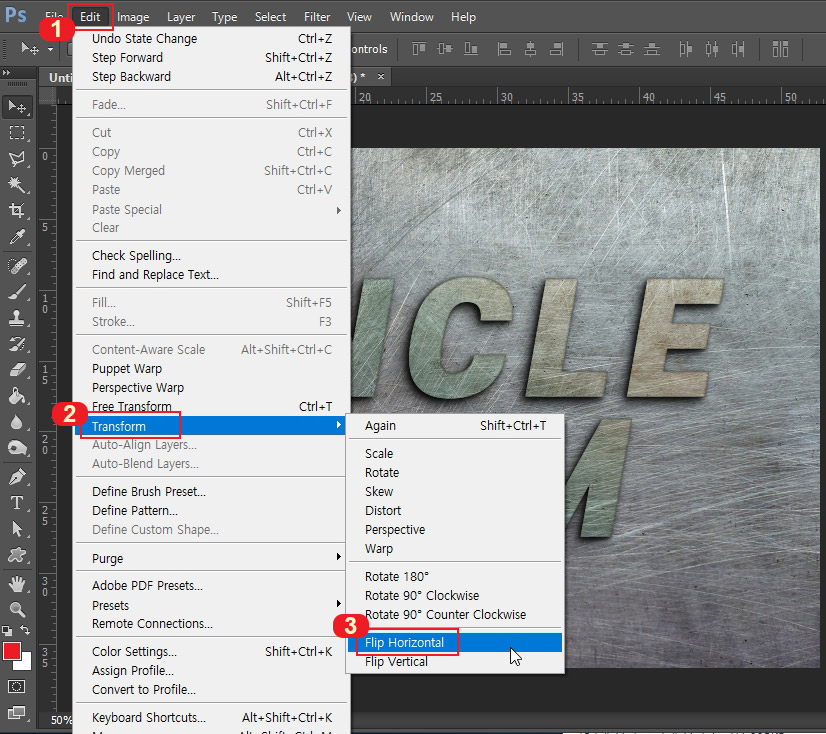Swap foreground and background colors
Viewport: 826px width, 734px height.
(25, 630)
